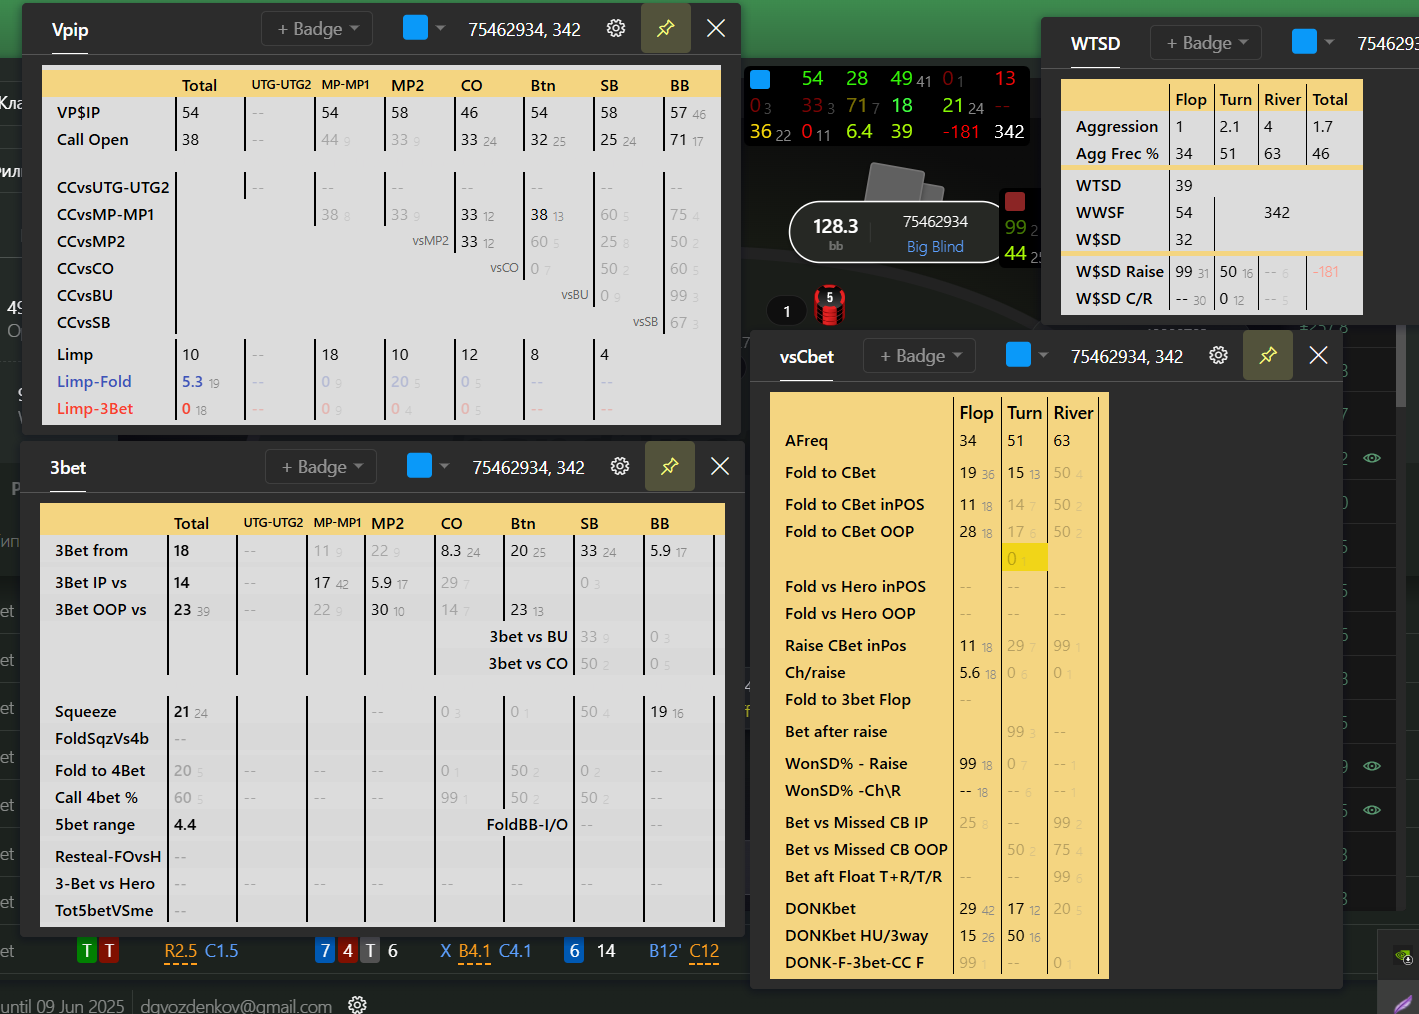Select the WTSD tab label
This screenshot has height=1014, width=1419.
[1095, 44]
